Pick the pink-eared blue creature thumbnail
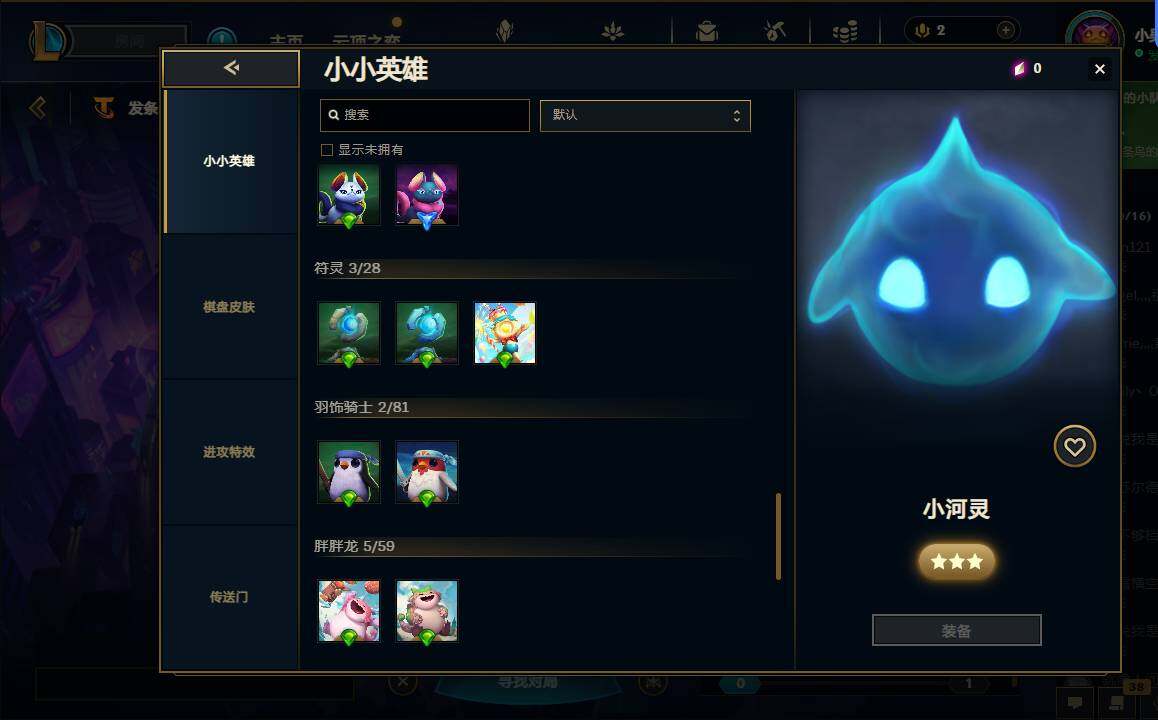1158x720 pixels. click(x=427, y=195)
